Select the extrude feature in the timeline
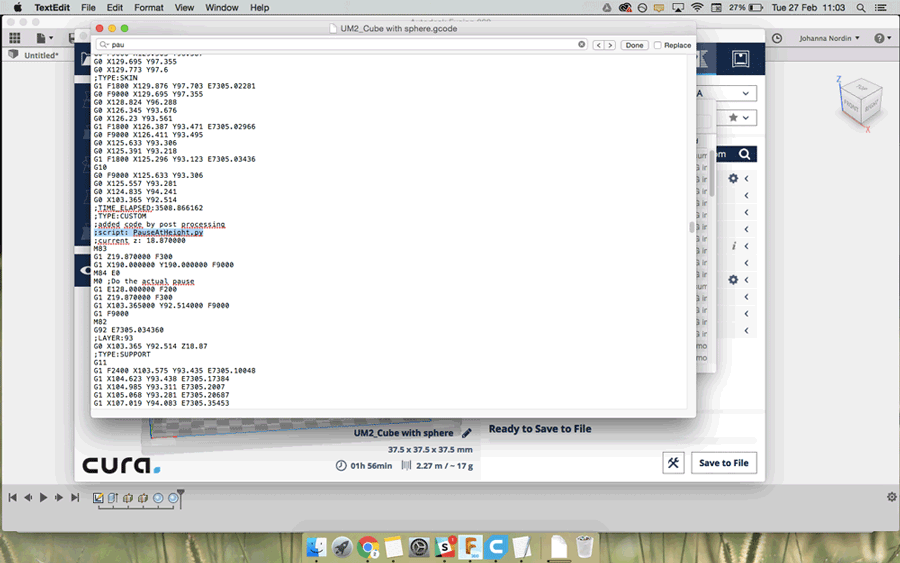Viewport: 900px width, 563px height. point(113,498)
